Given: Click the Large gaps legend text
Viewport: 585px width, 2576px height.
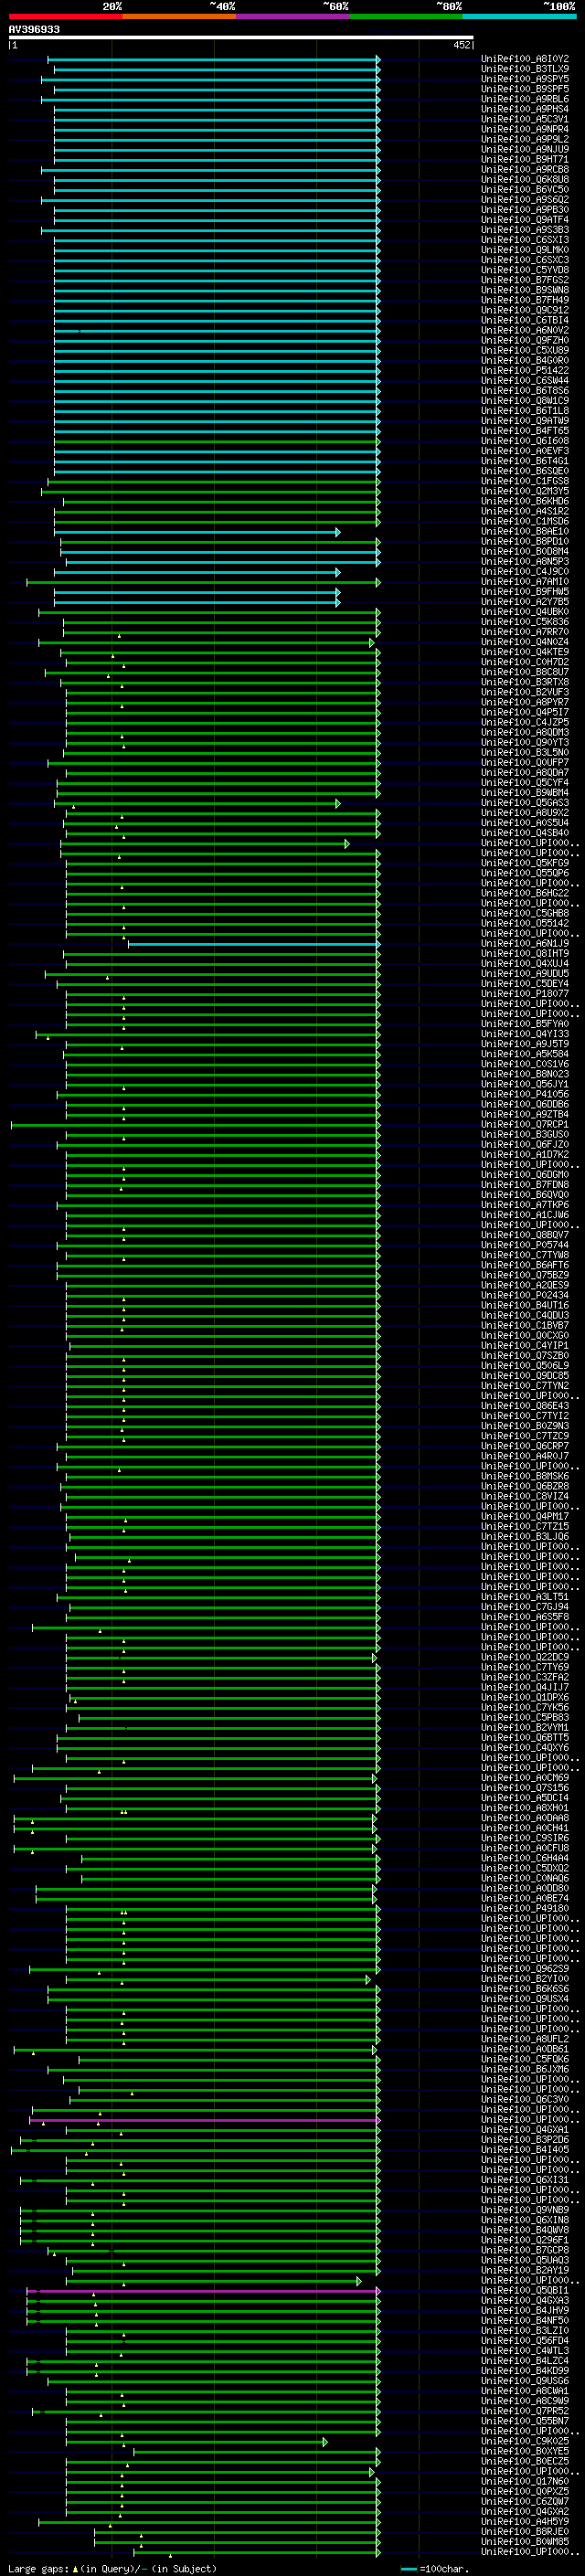Looking at the screenshot, I should [39, 2568].
